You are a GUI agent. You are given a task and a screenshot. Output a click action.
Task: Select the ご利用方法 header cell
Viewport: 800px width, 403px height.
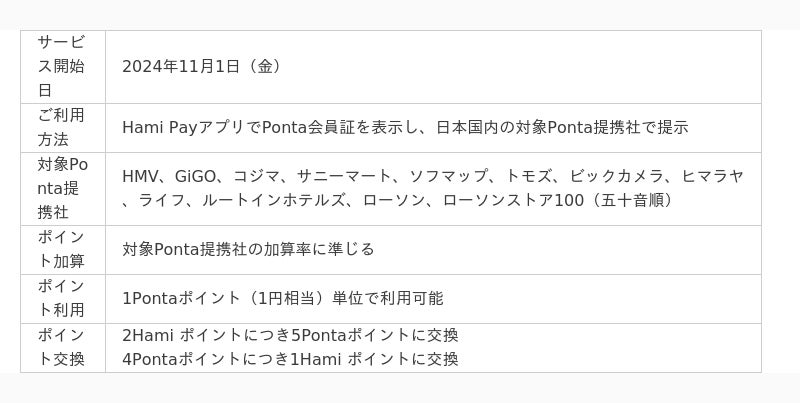62,127
